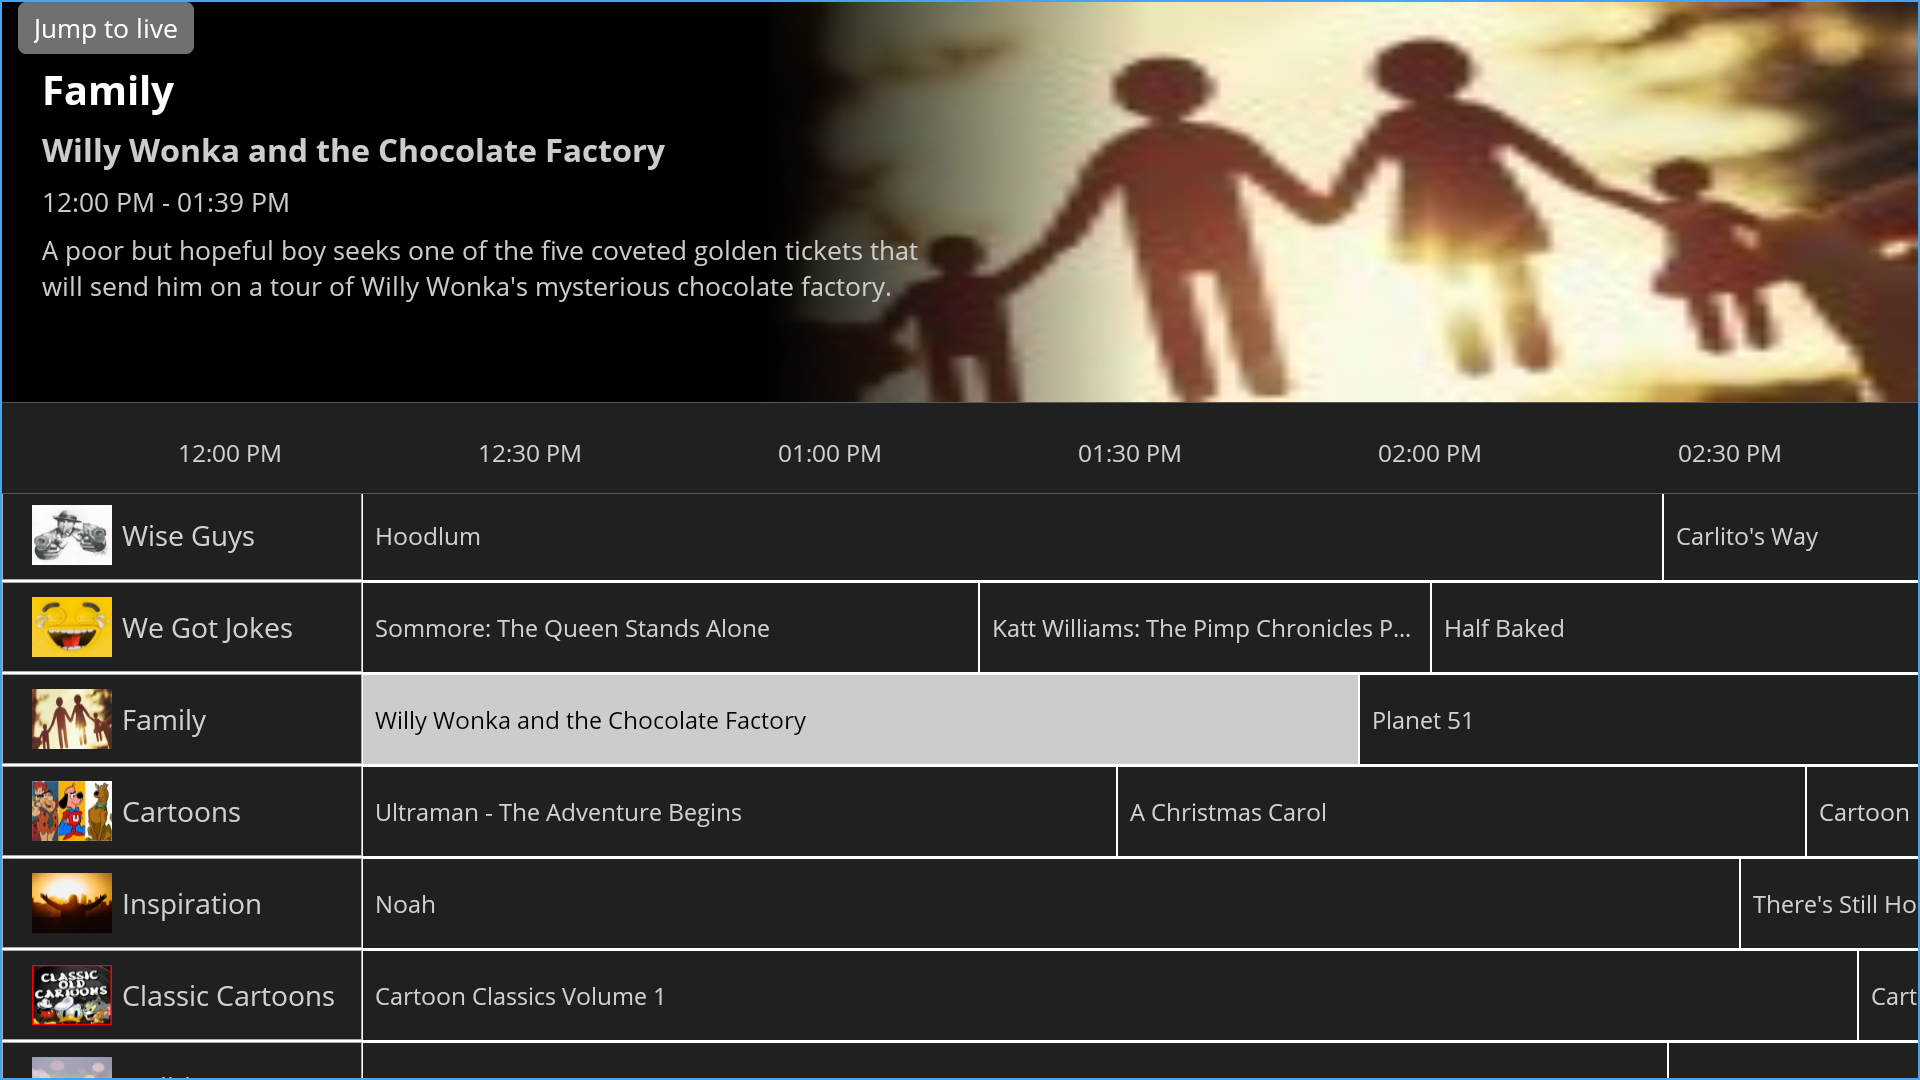Select Ultraman - The Adventure Begins
The height and width of the screenshot is (1080, 1920).
click(738, 813)
